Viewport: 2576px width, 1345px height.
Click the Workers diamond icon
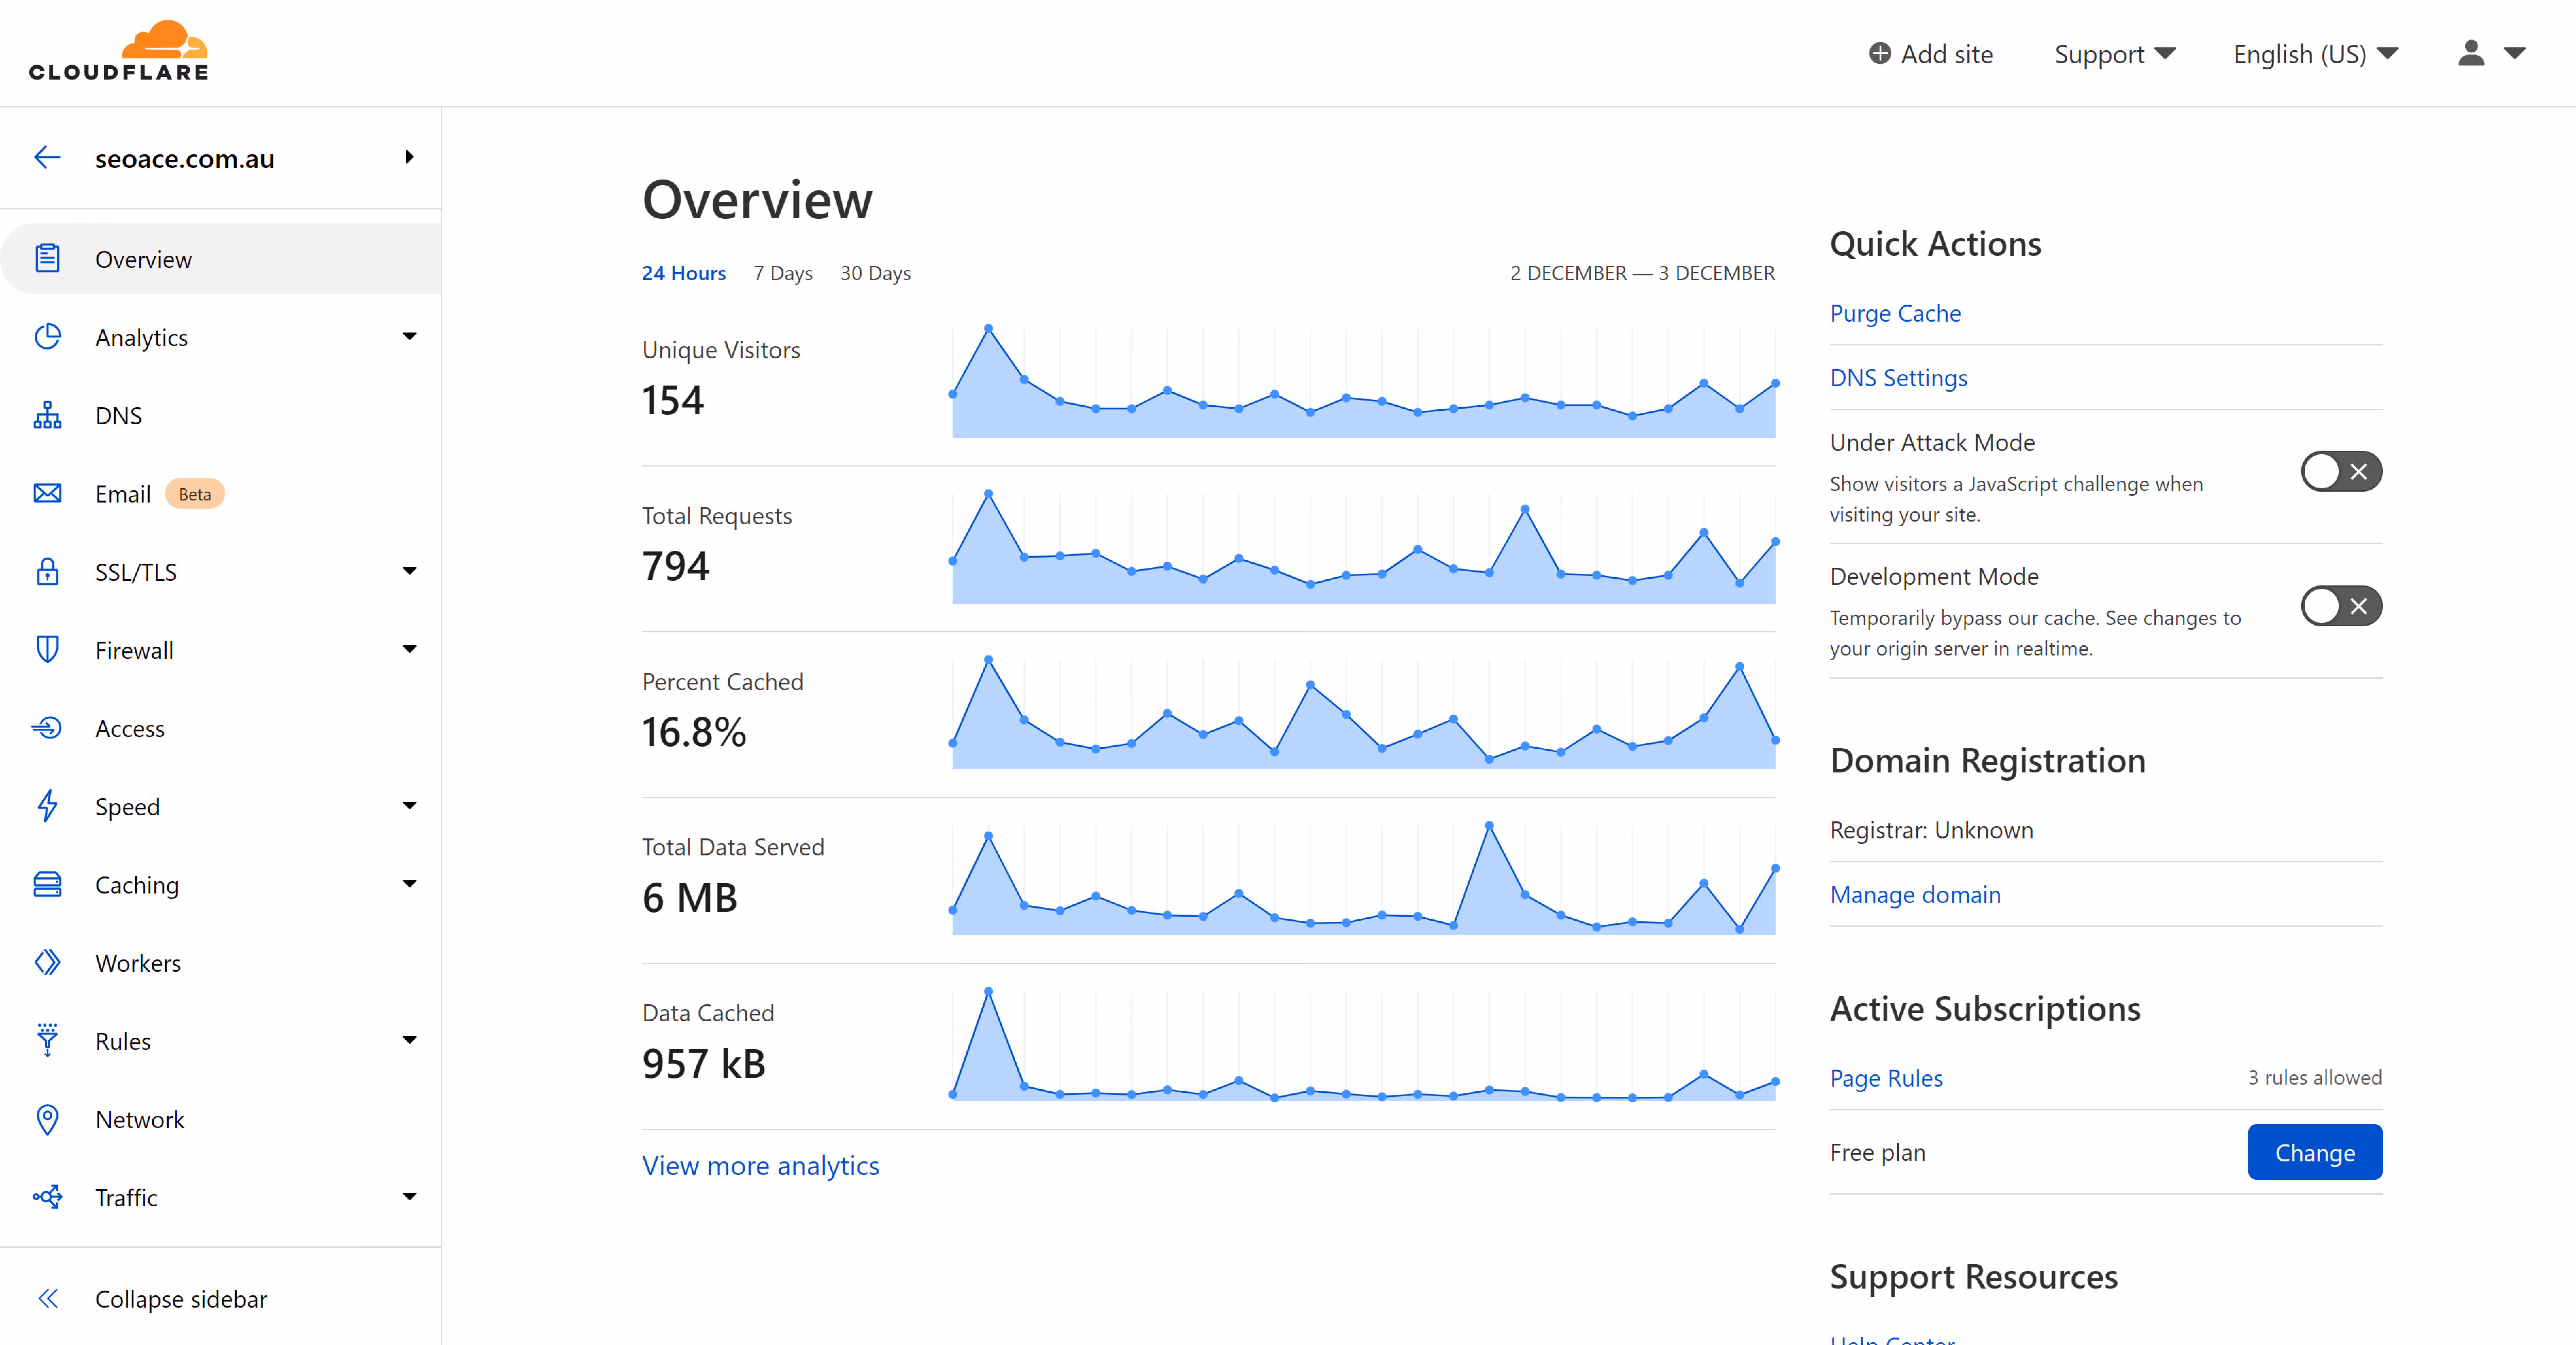(47, 962)
